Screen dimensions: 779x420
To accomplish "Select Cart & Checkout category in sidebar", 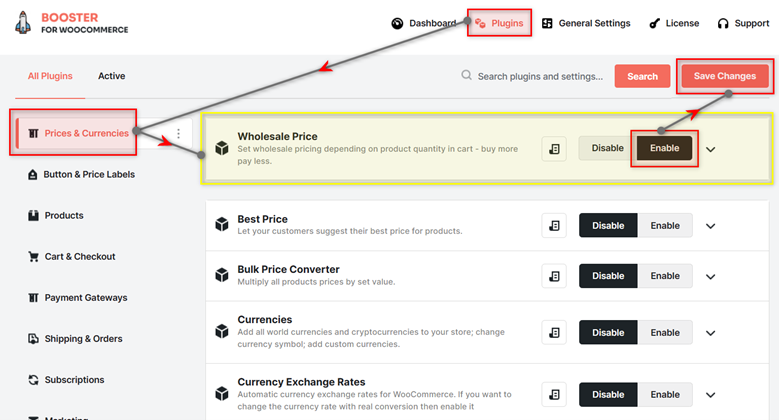I will [72, 256].
